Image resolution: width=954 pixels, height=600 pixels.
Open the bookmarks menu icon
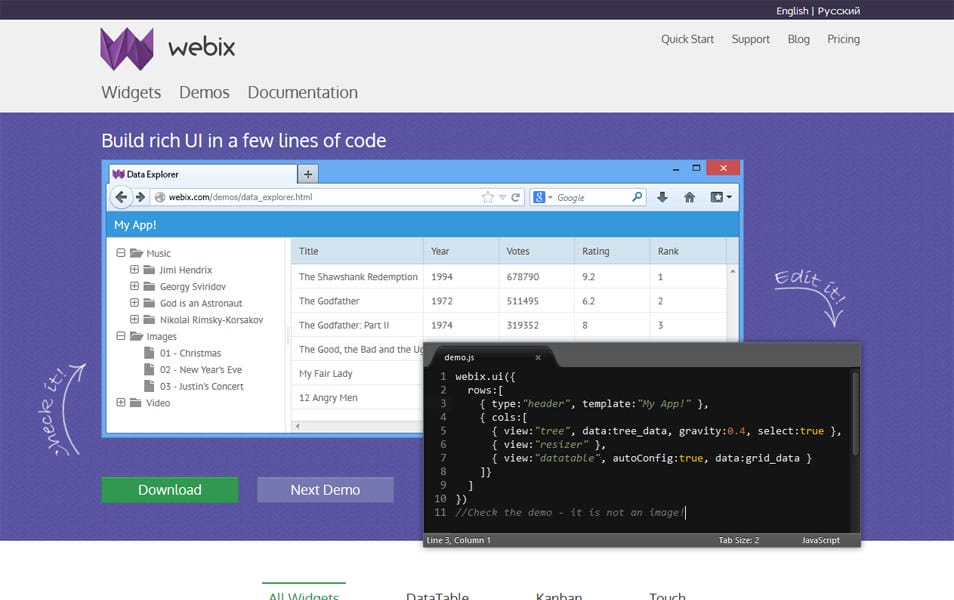pos(720,197)
